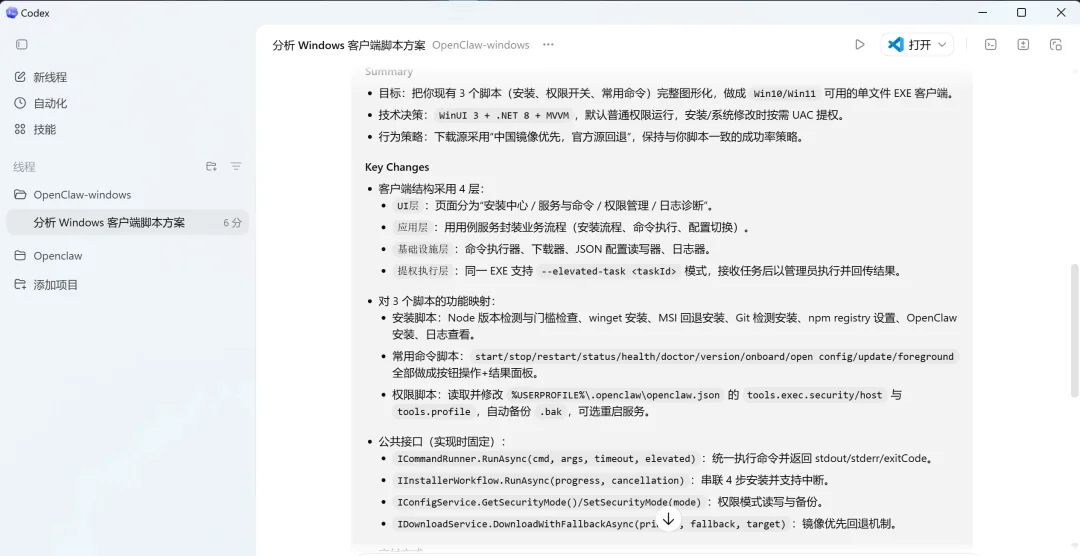Click the 线程 section label in sidebar
Image resolution: width=1080 pixels, height=556 pixels.
click(24, 167)
